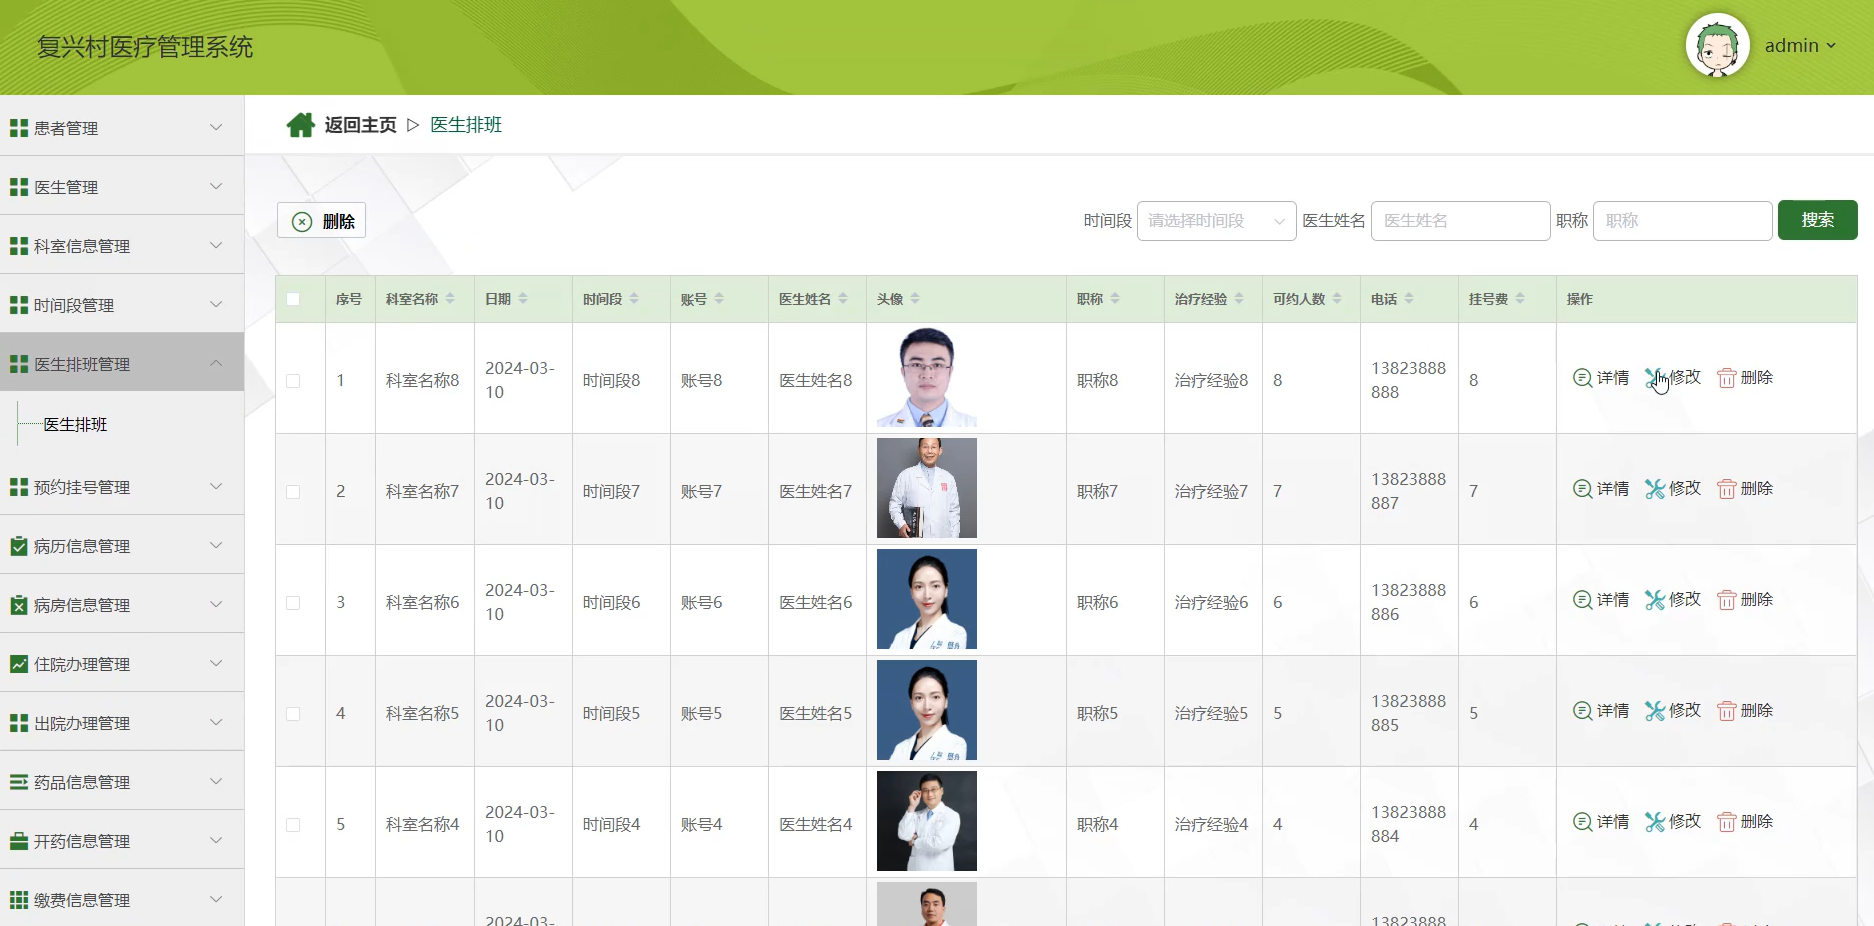1874x926 pixels.
Task: Sort by 挂号费 column arrows
Action: (1520, 299)
